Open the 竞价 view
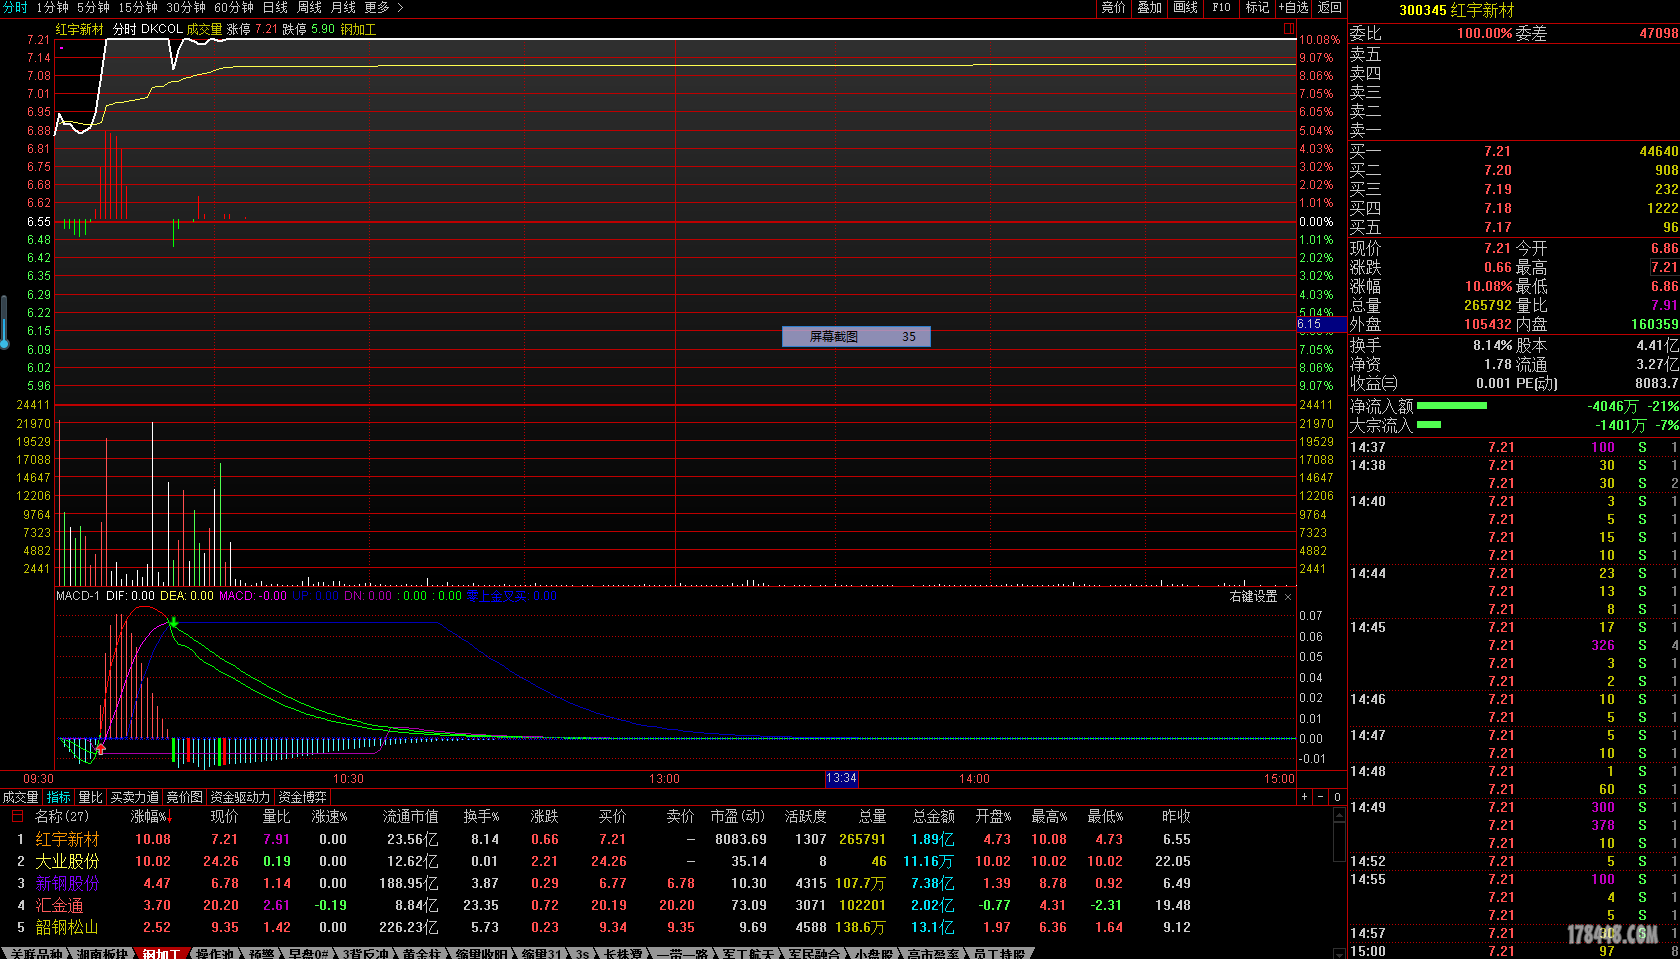This screenshot has height=959, width=1680. [x=1113, y=7]
